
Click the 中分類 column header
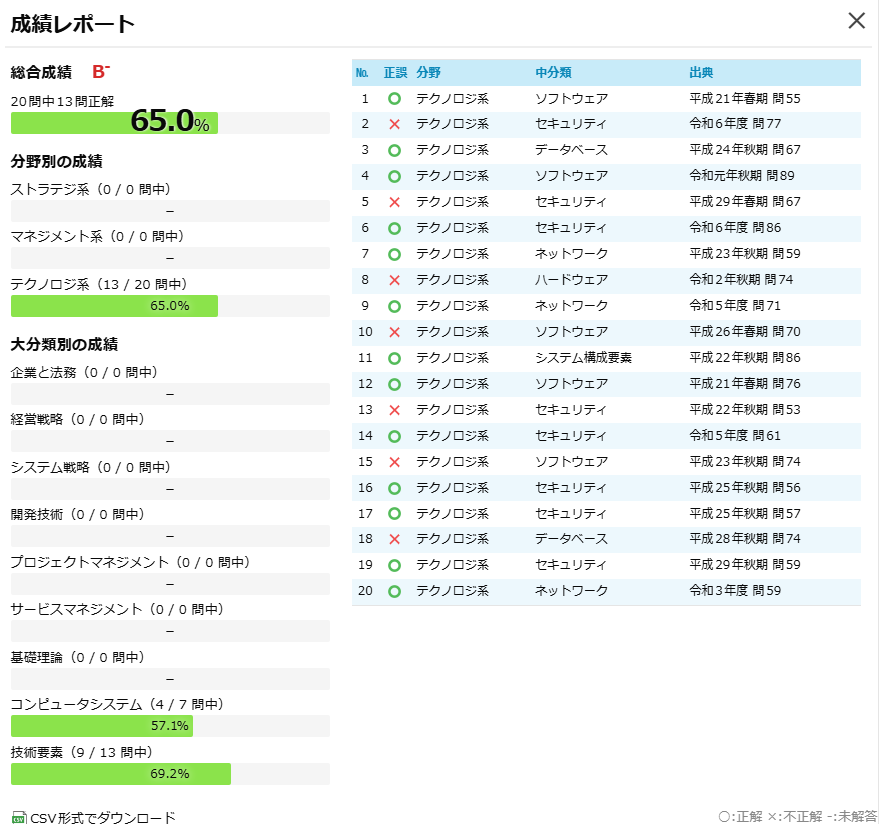[553, 73]
